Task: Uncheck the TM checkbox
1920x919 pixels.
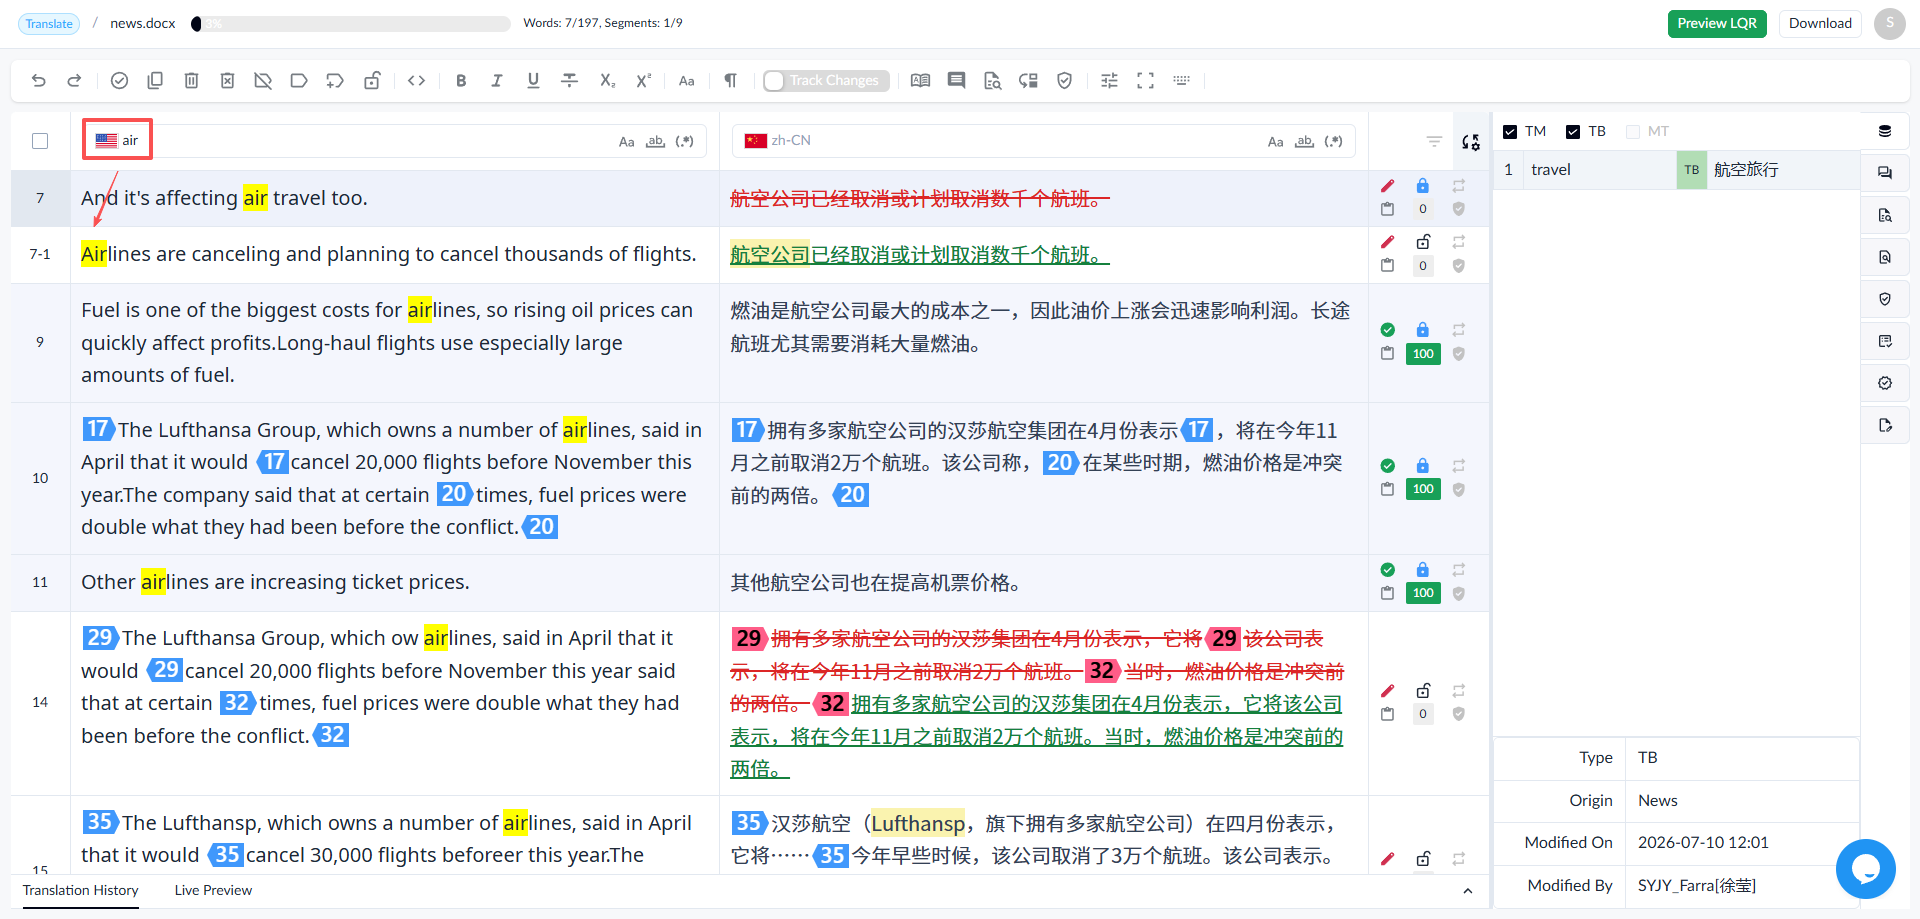Action: pyautogui.click(x=1510, y=132)
